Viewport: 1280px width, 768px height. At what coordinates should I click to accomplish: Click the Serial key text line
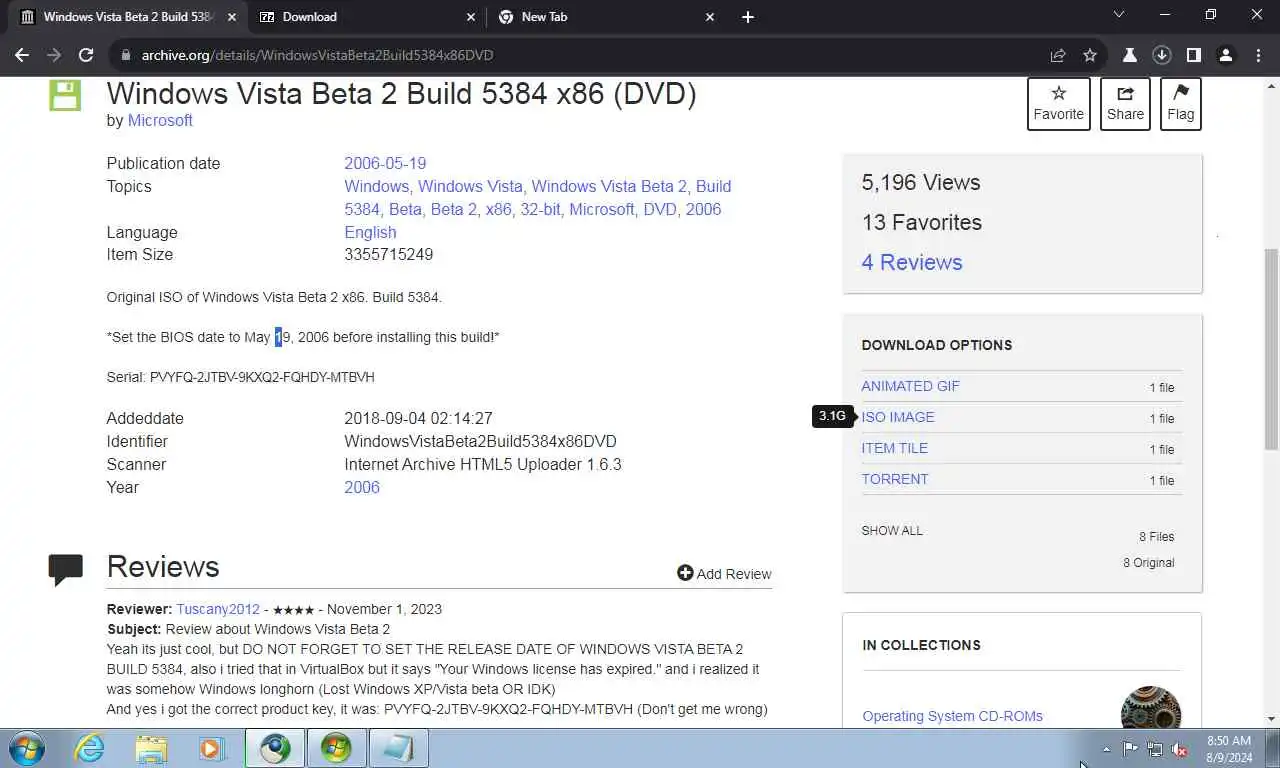point(240,377)
